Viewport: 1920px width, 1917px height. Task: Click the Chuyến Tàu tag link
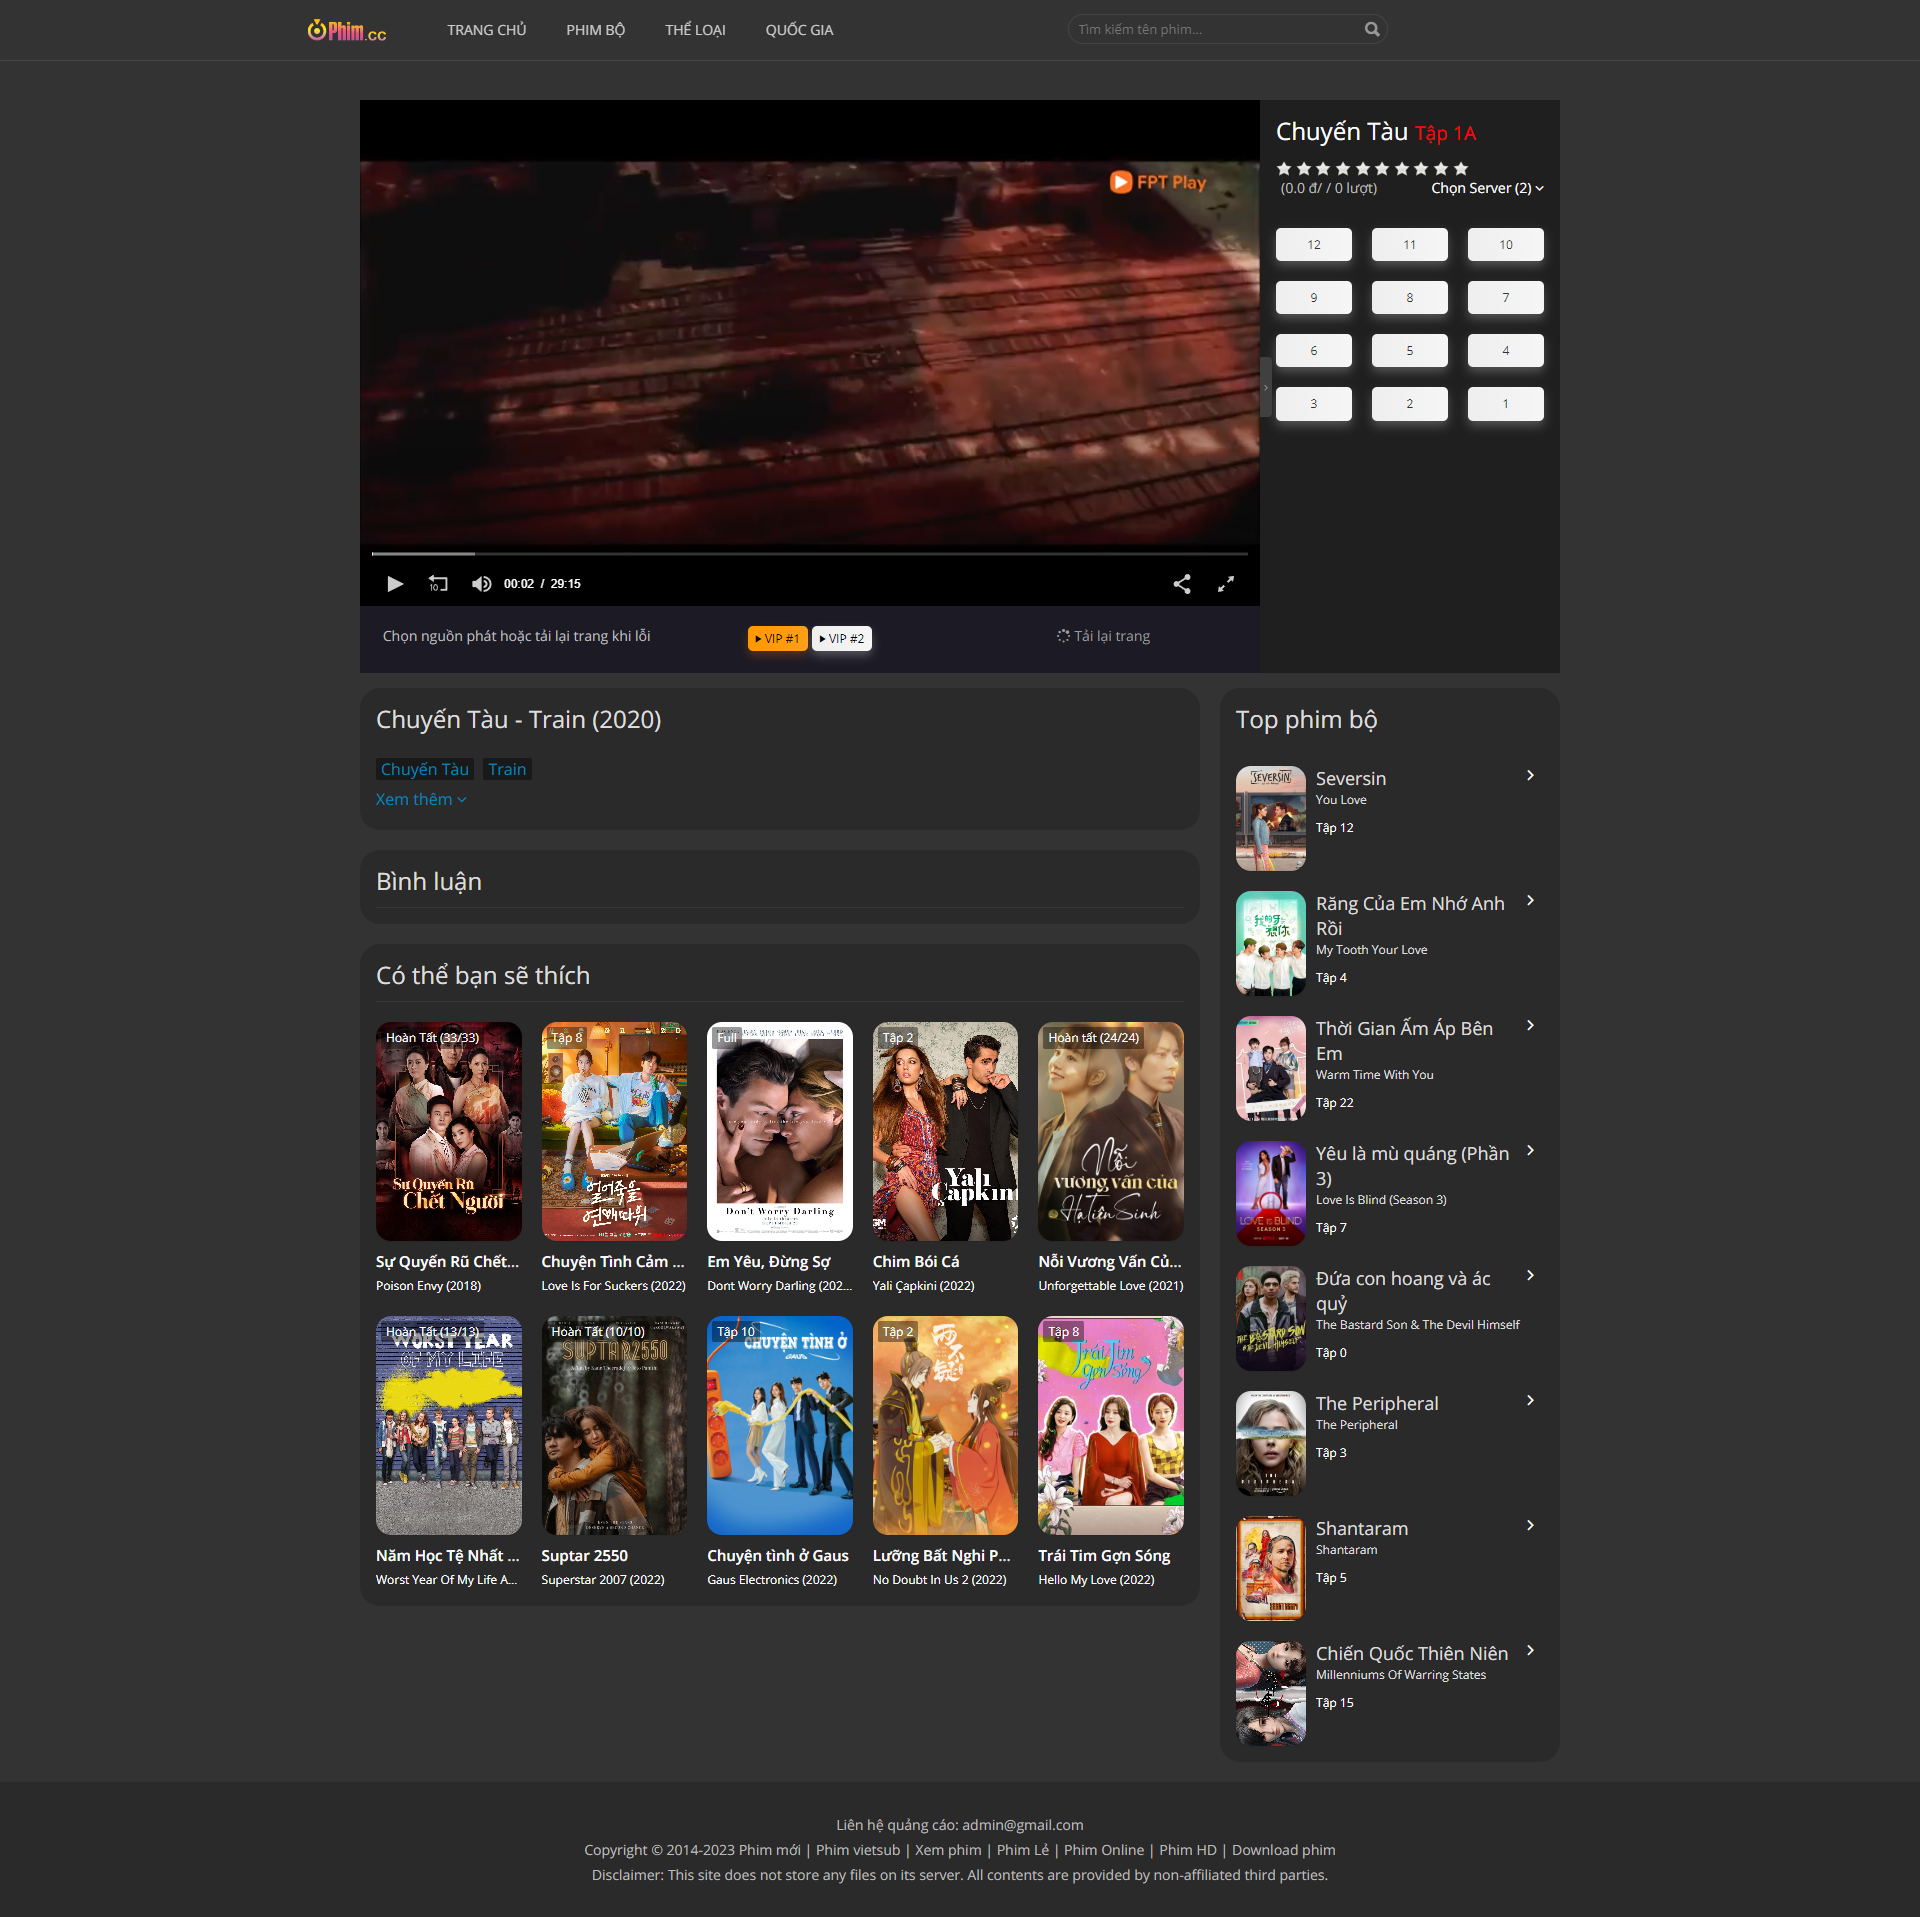(424, 769)
